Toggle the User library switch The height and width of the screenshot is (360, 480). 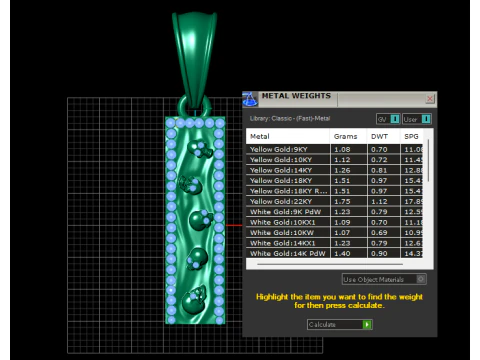417,119
